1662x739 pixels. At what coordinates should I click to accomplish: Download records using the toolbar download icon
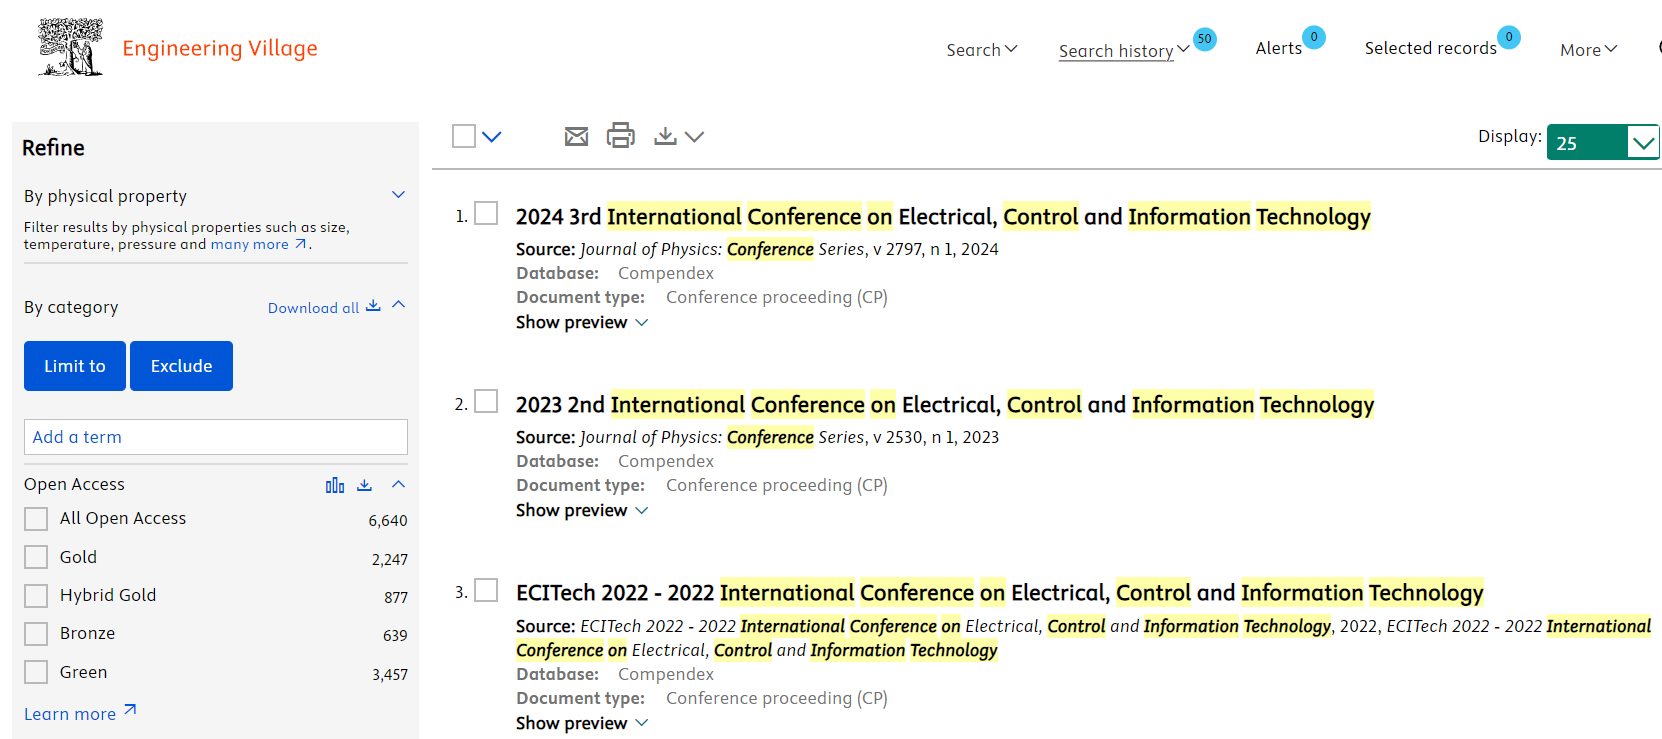(665, 136)
